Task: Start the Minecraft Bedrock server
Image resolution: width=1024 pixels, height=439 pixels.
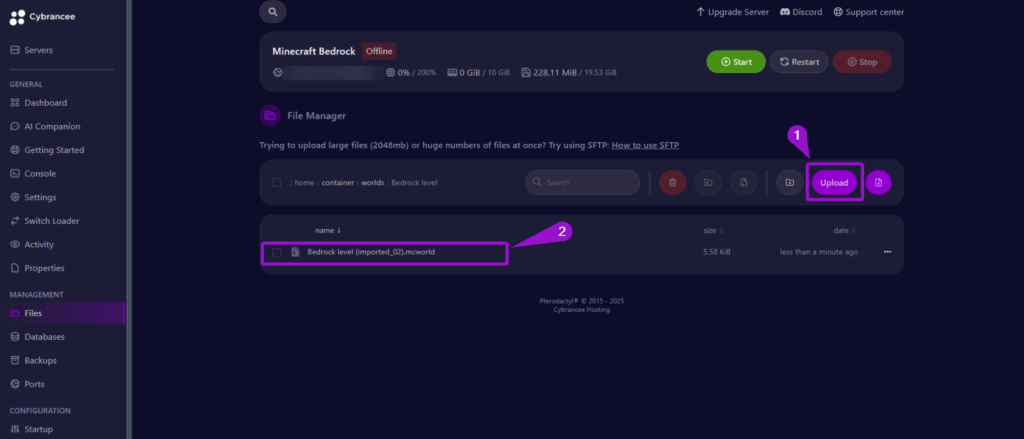Action: 736,62
